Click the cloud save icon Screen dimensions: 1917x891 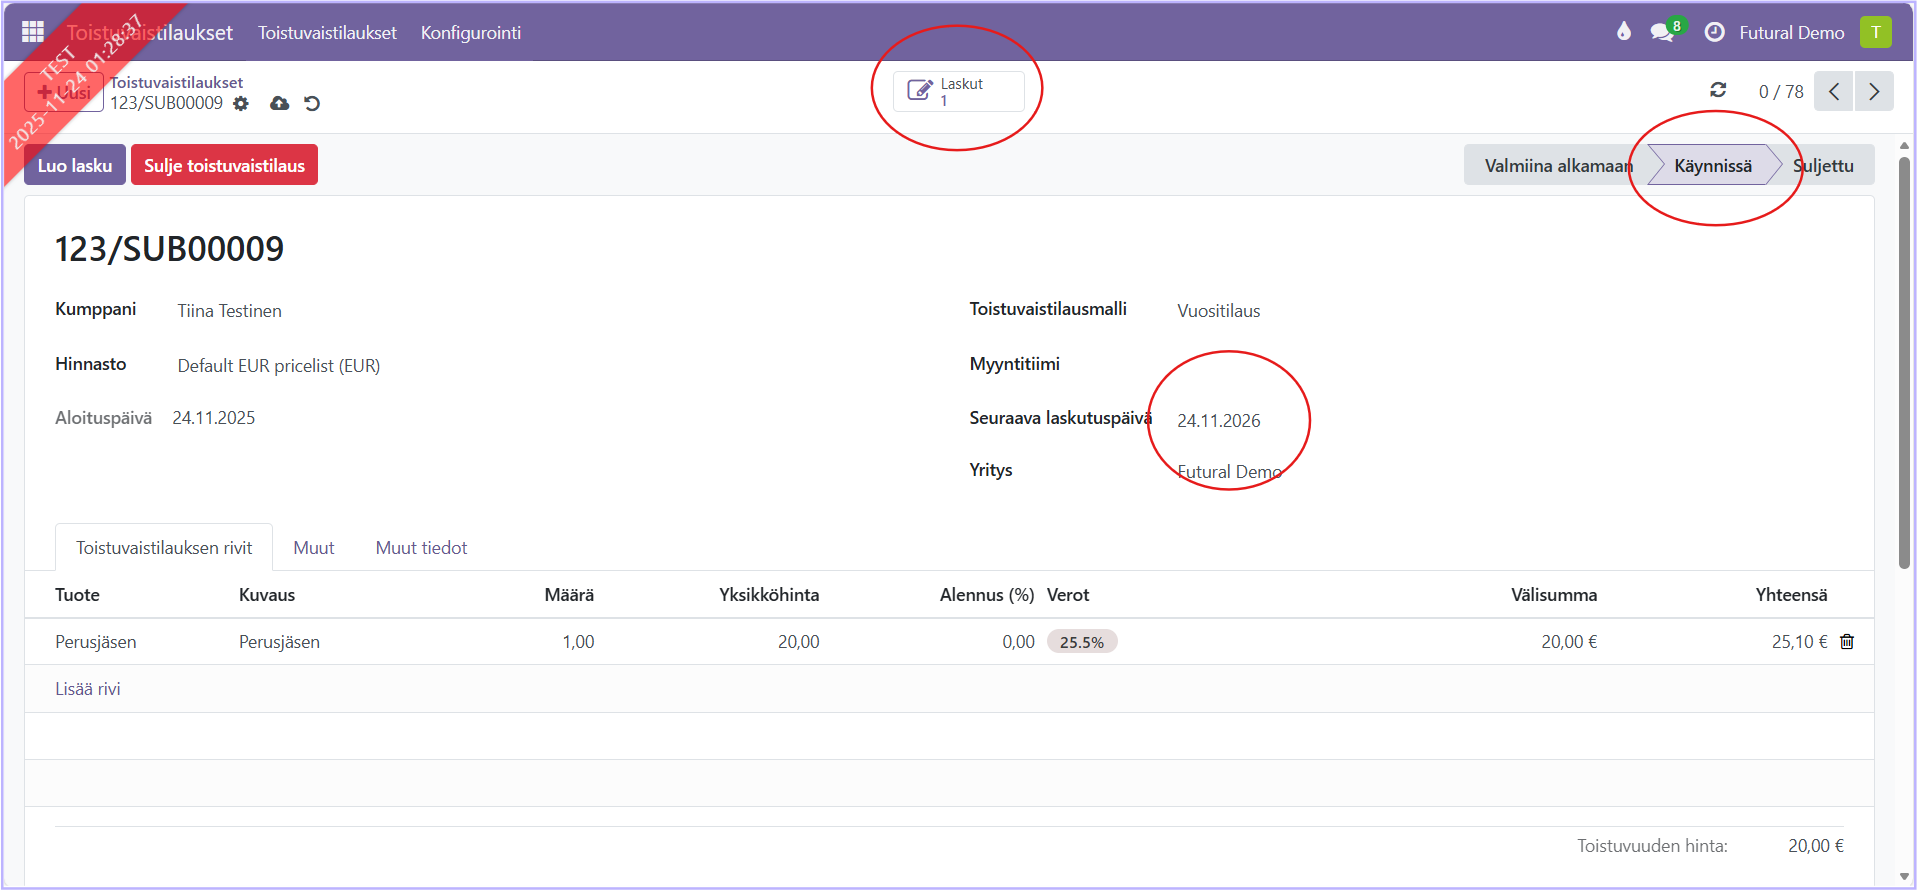point(280,104)
